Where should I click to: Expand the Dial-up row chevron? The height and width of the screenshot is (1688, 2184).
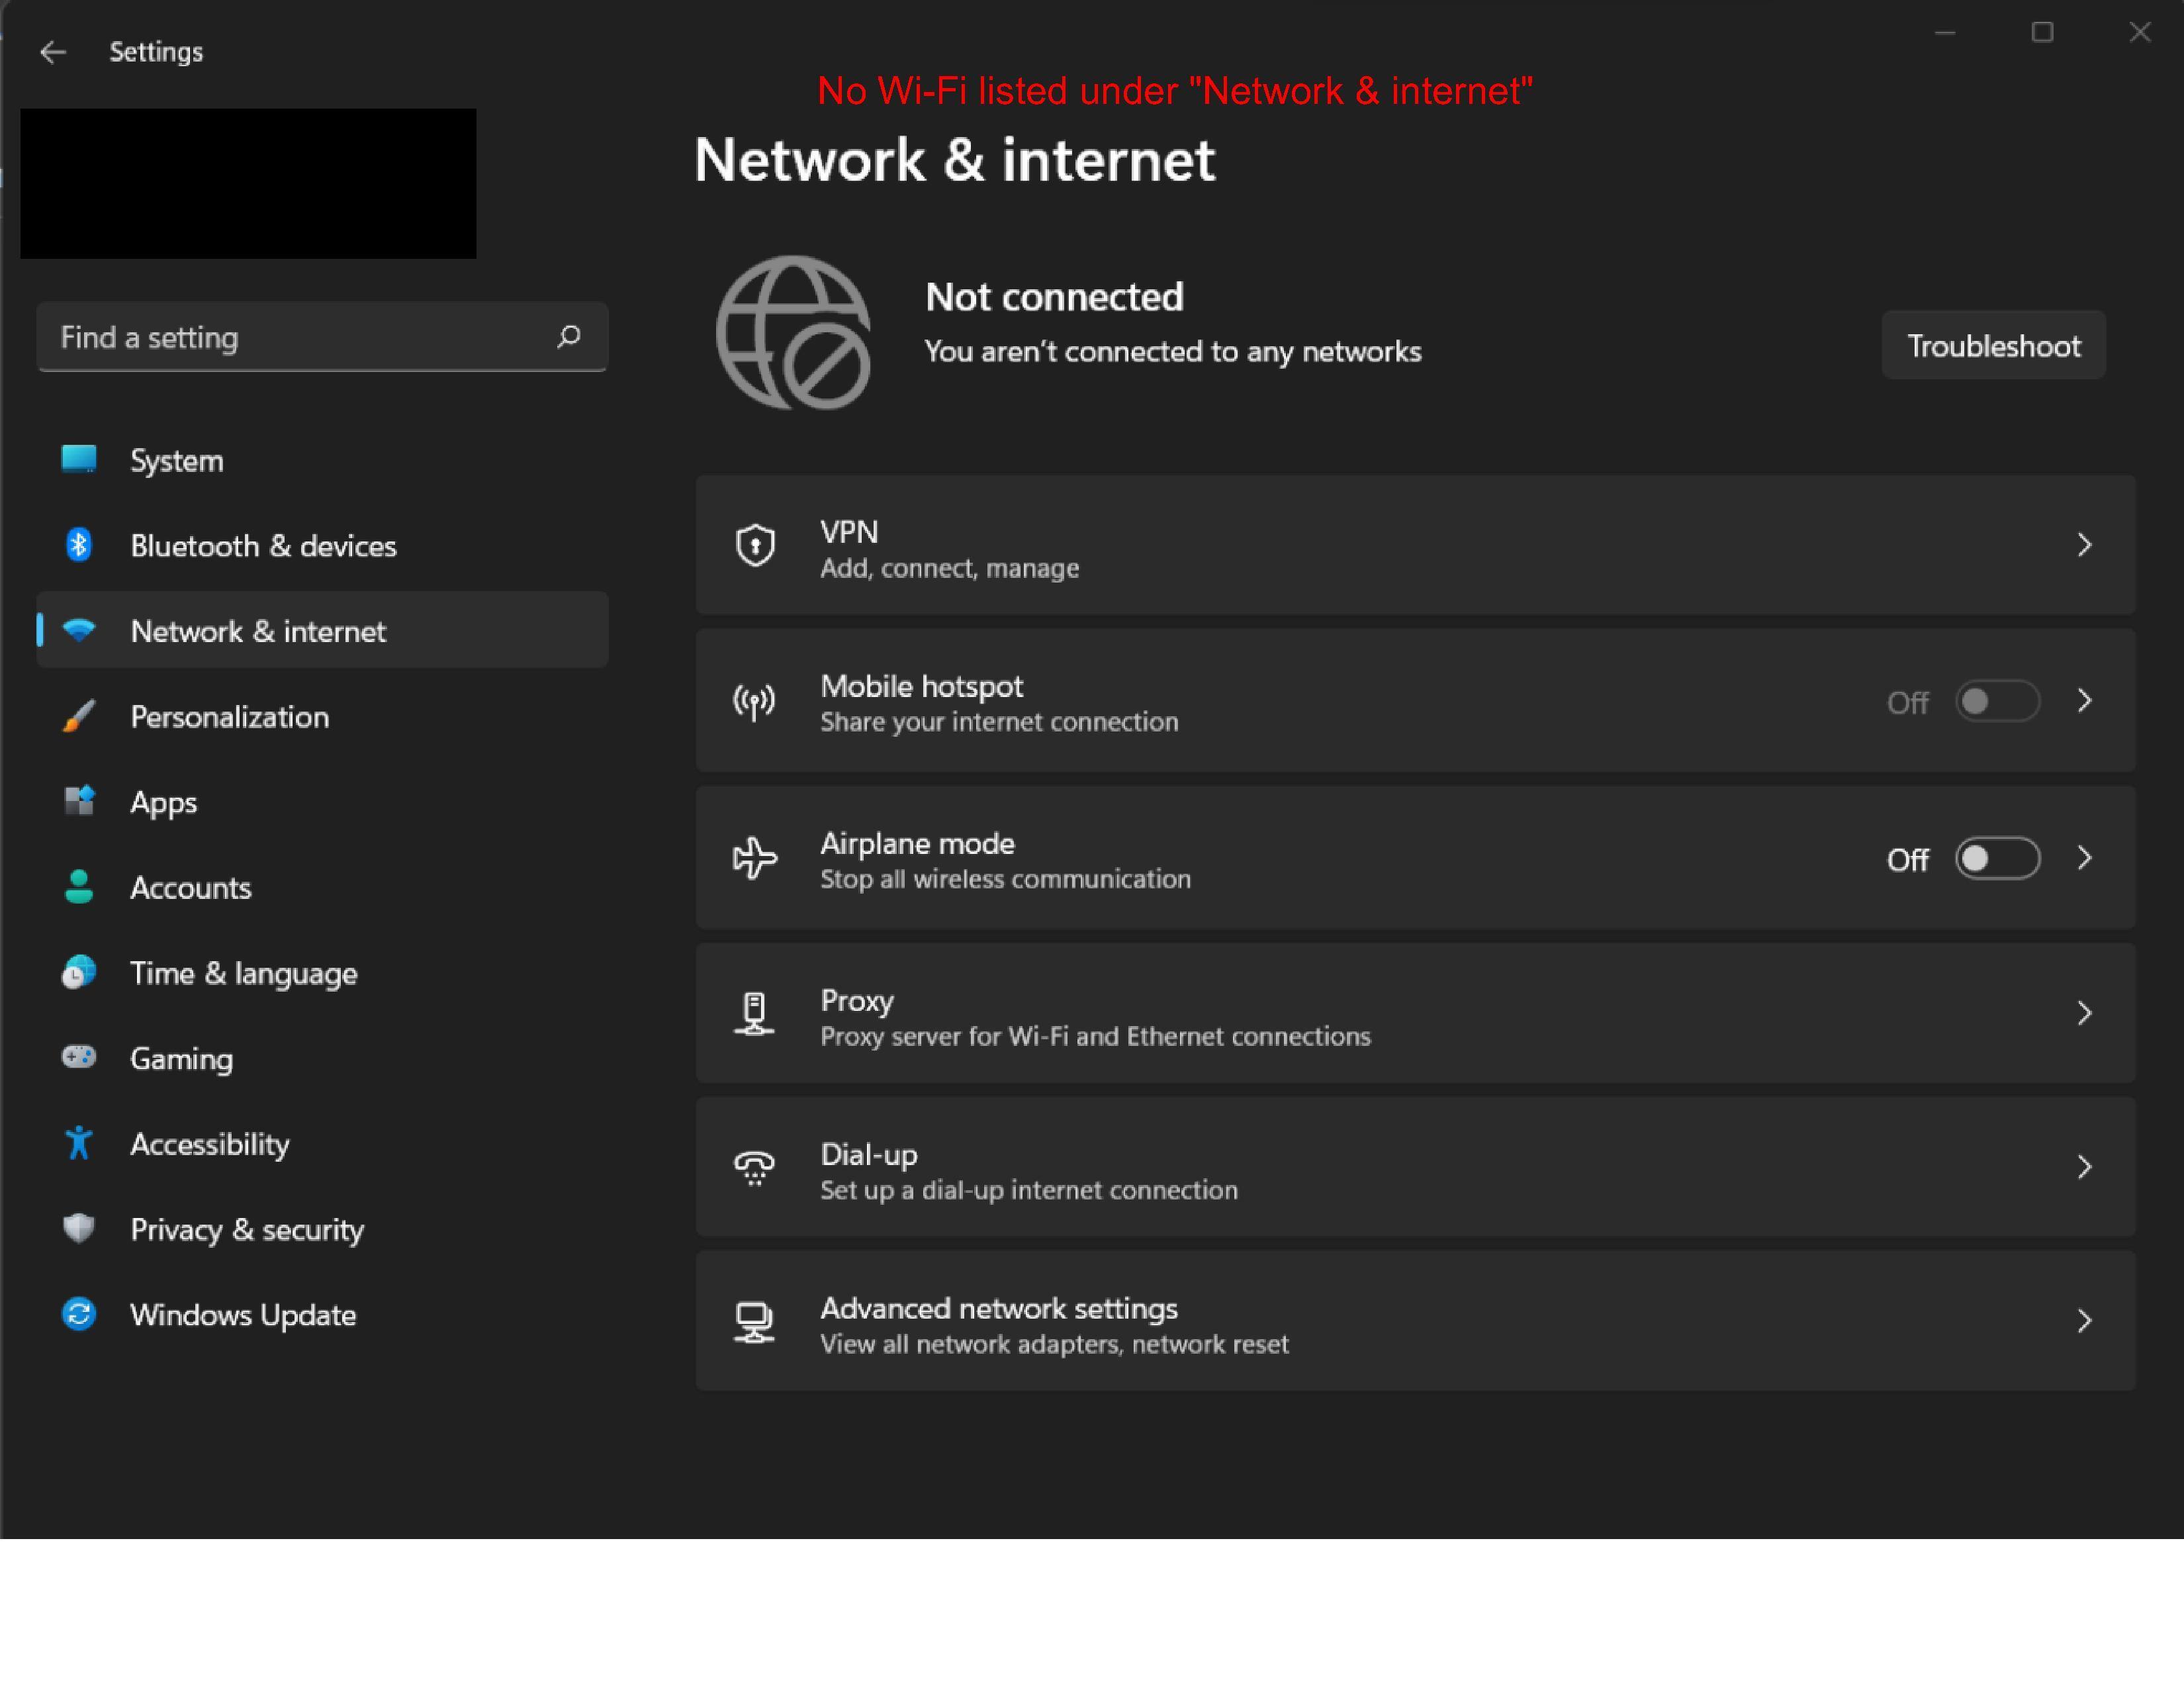[x=2084, y=1168]
